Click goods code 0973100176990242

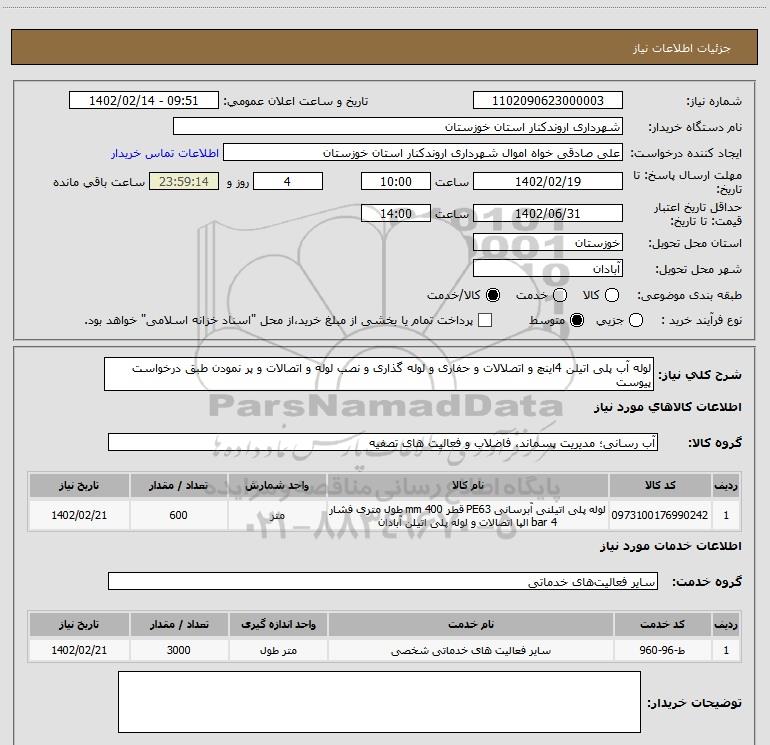coord(660,515)
